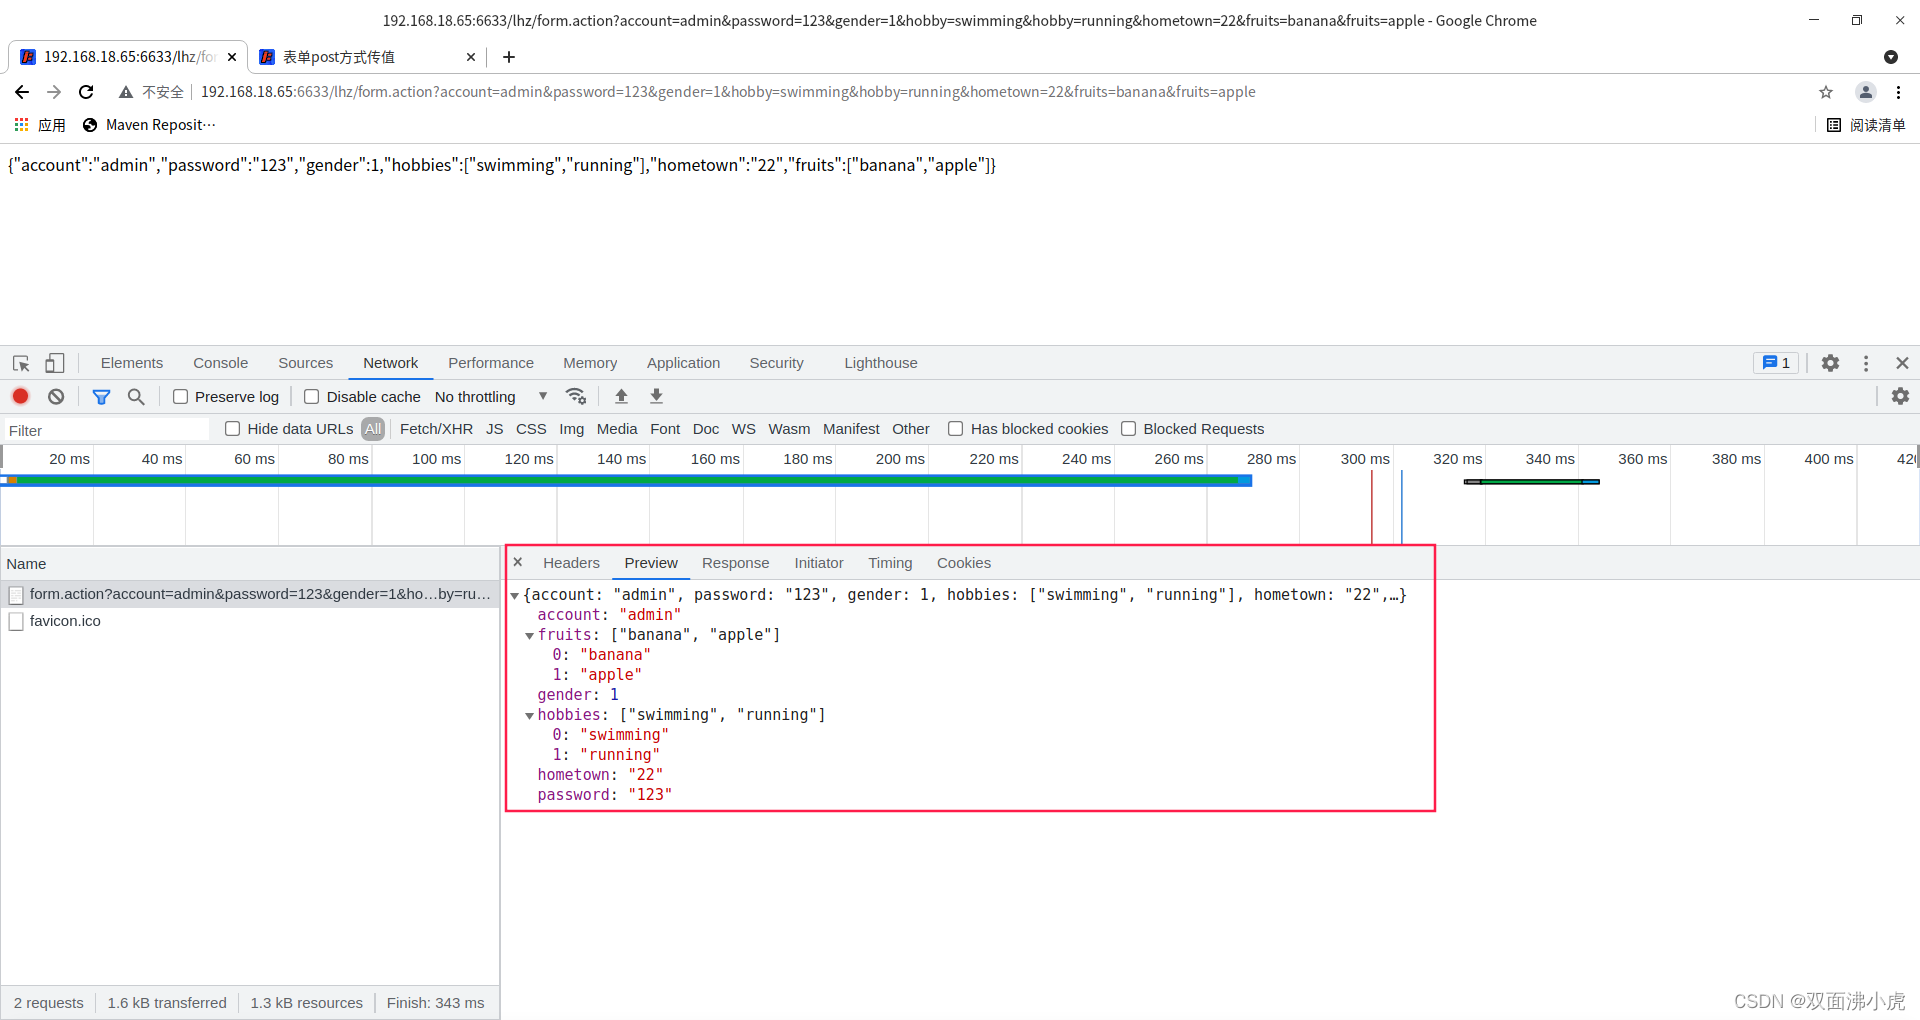This screenshot has width=1920, height=1020.
Task: Clear the network log
Action: pyautogui.click(x=56, y=396)
